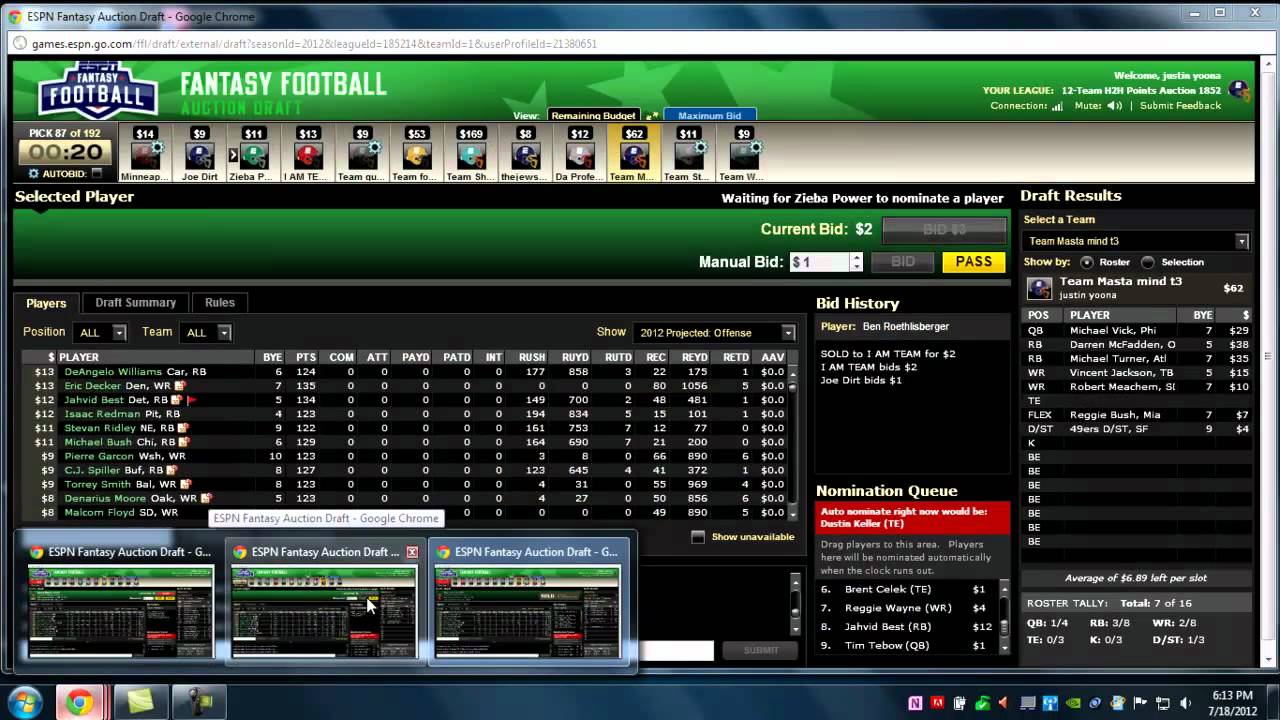This screenshot has width=1280, height=720.
Task: Click the Michael Vick, Phi roster row
Action: click(x=1138, y=330)
